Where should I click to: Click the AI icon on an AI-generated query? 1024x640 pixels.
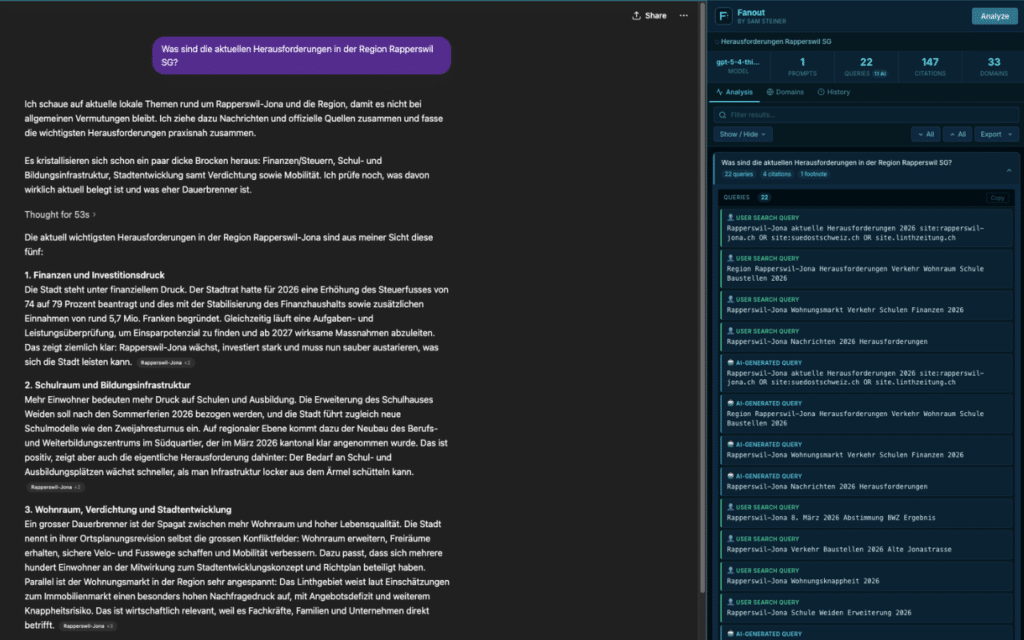[x=730, y=362]
